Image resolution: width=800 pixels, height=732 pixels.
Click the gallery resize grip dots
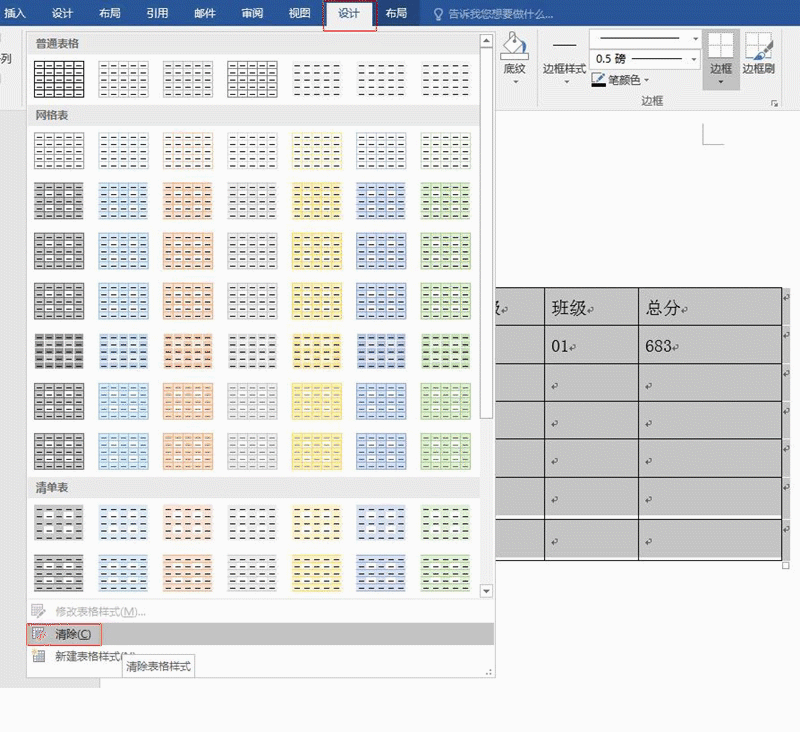(489, 672)
